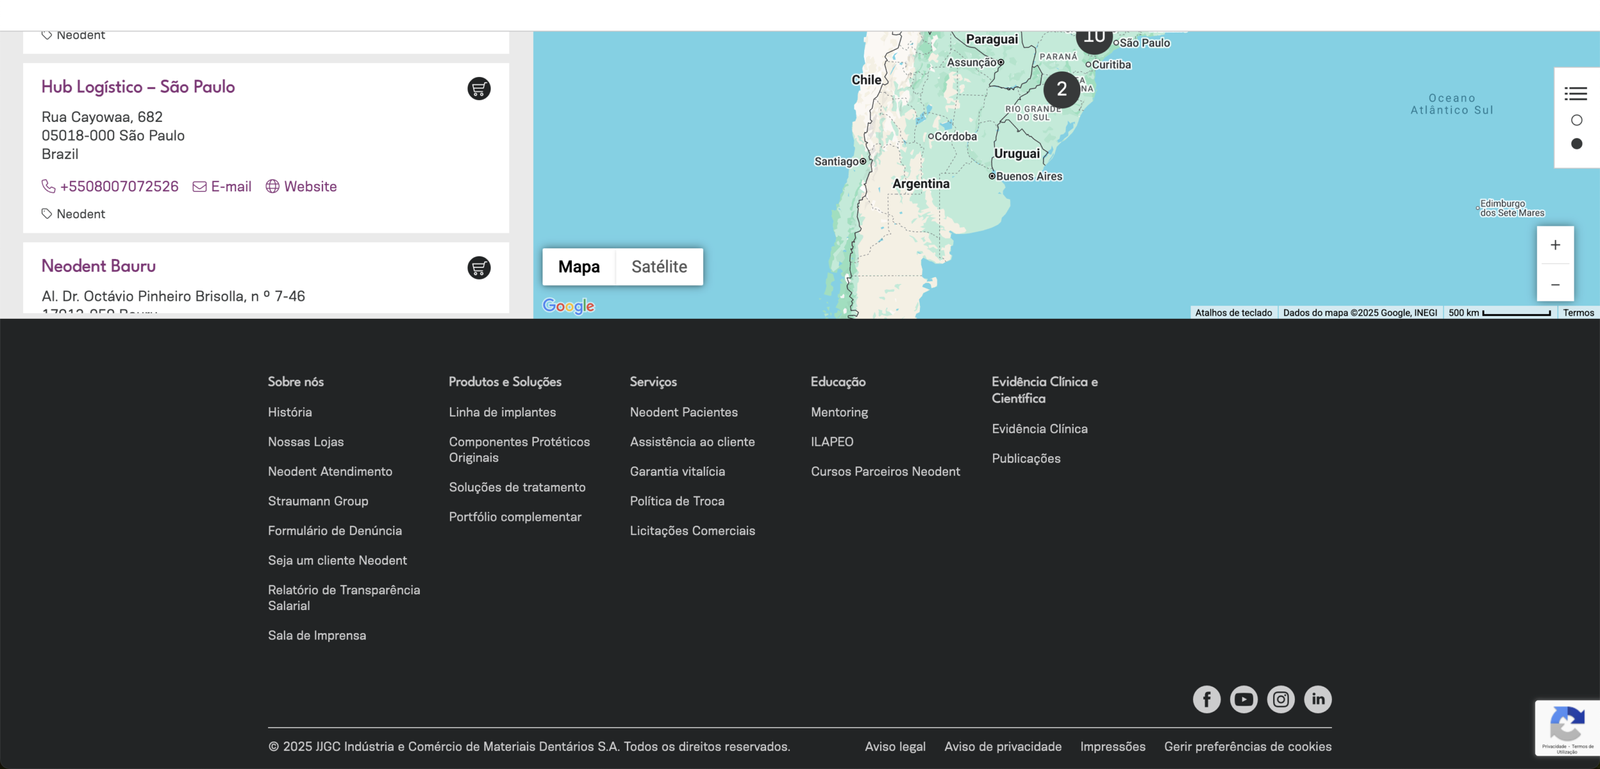Call the phone number +5508007072526
Viewport: 1600px width, 769px height.
click(118, 187)
